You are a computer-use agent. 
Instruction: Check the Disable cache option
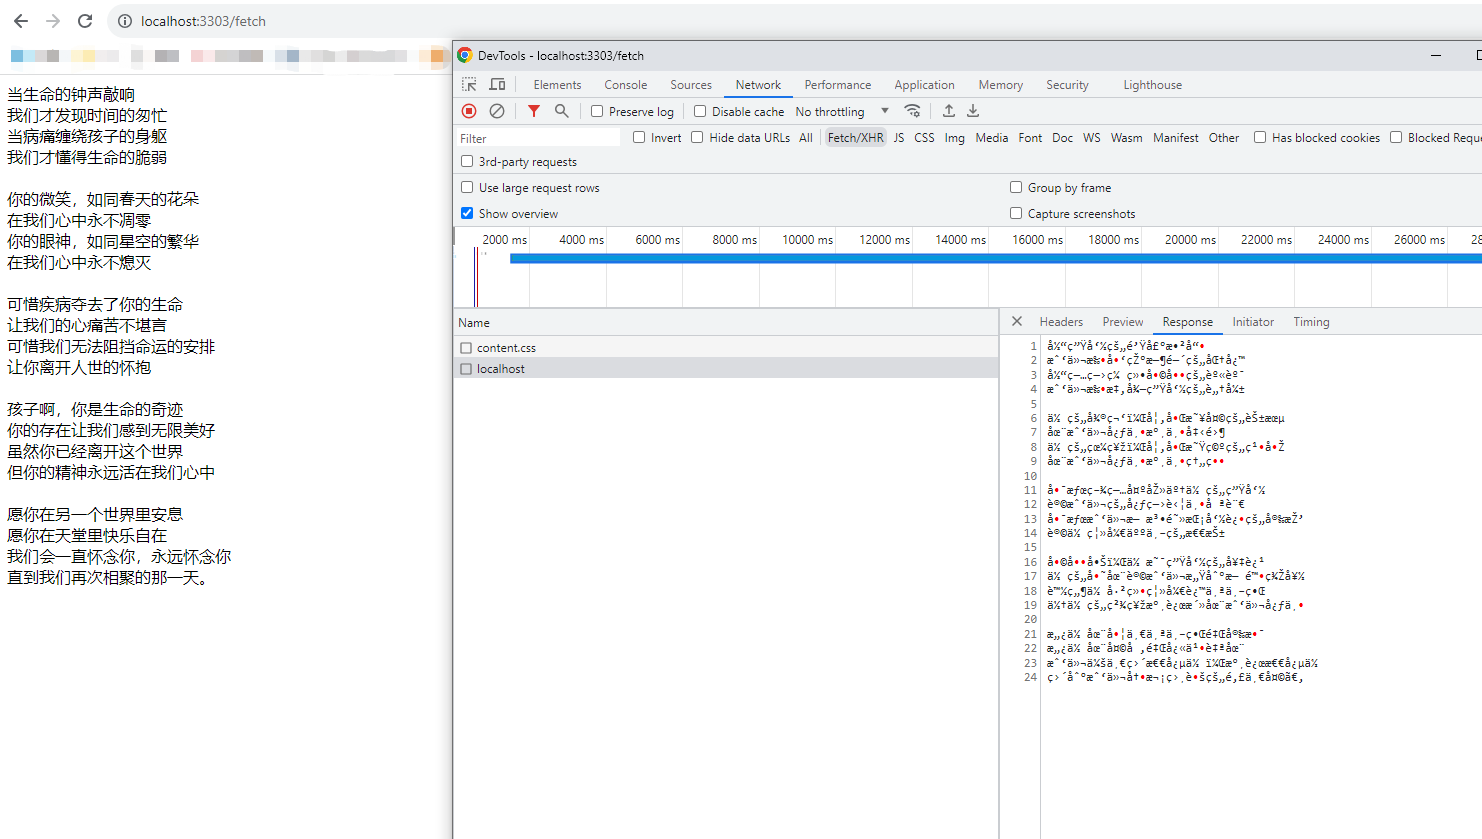[700, 112]
